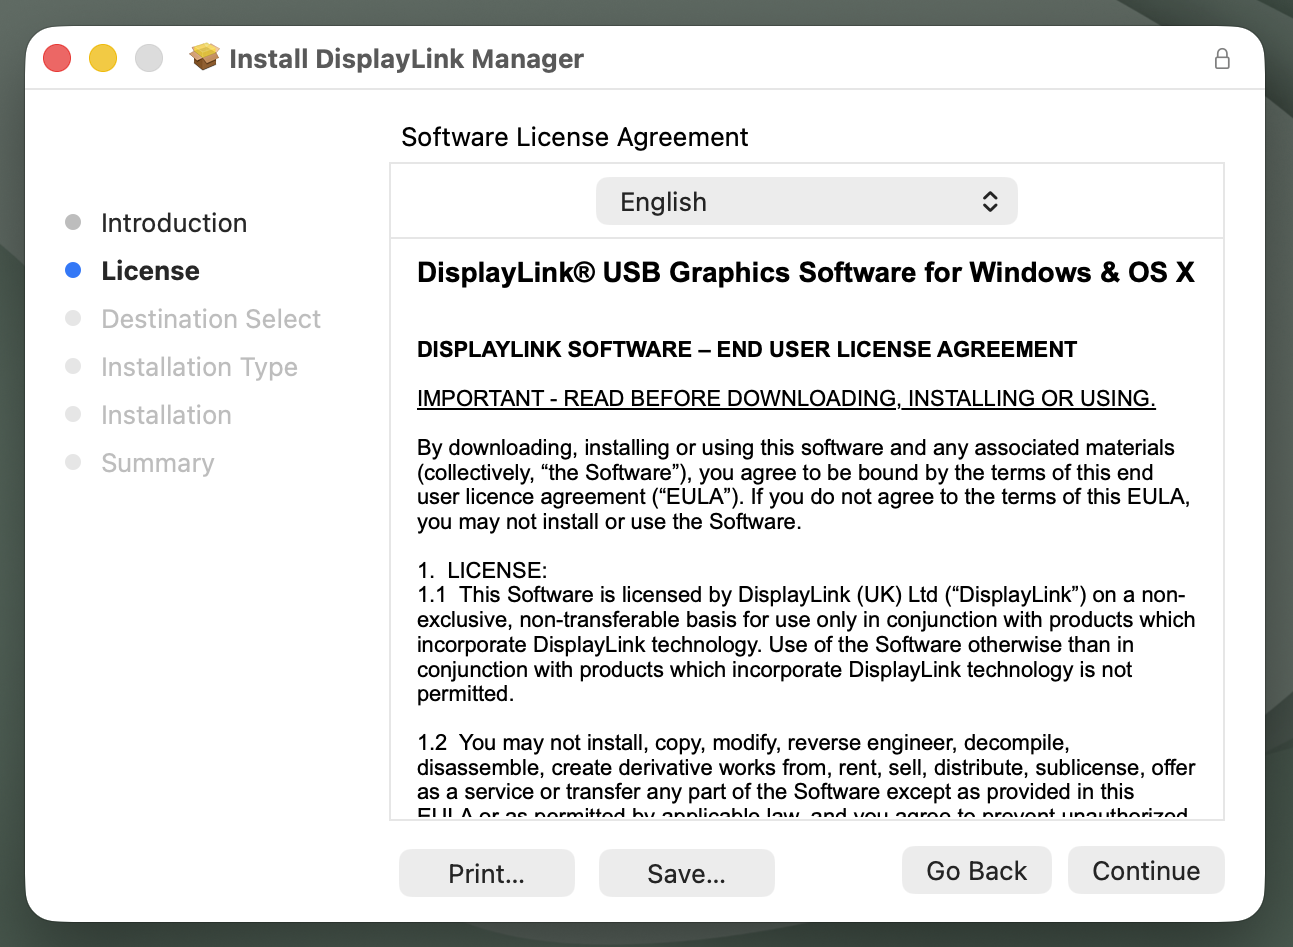Click the bullet beside Installation step

point(73,414)
